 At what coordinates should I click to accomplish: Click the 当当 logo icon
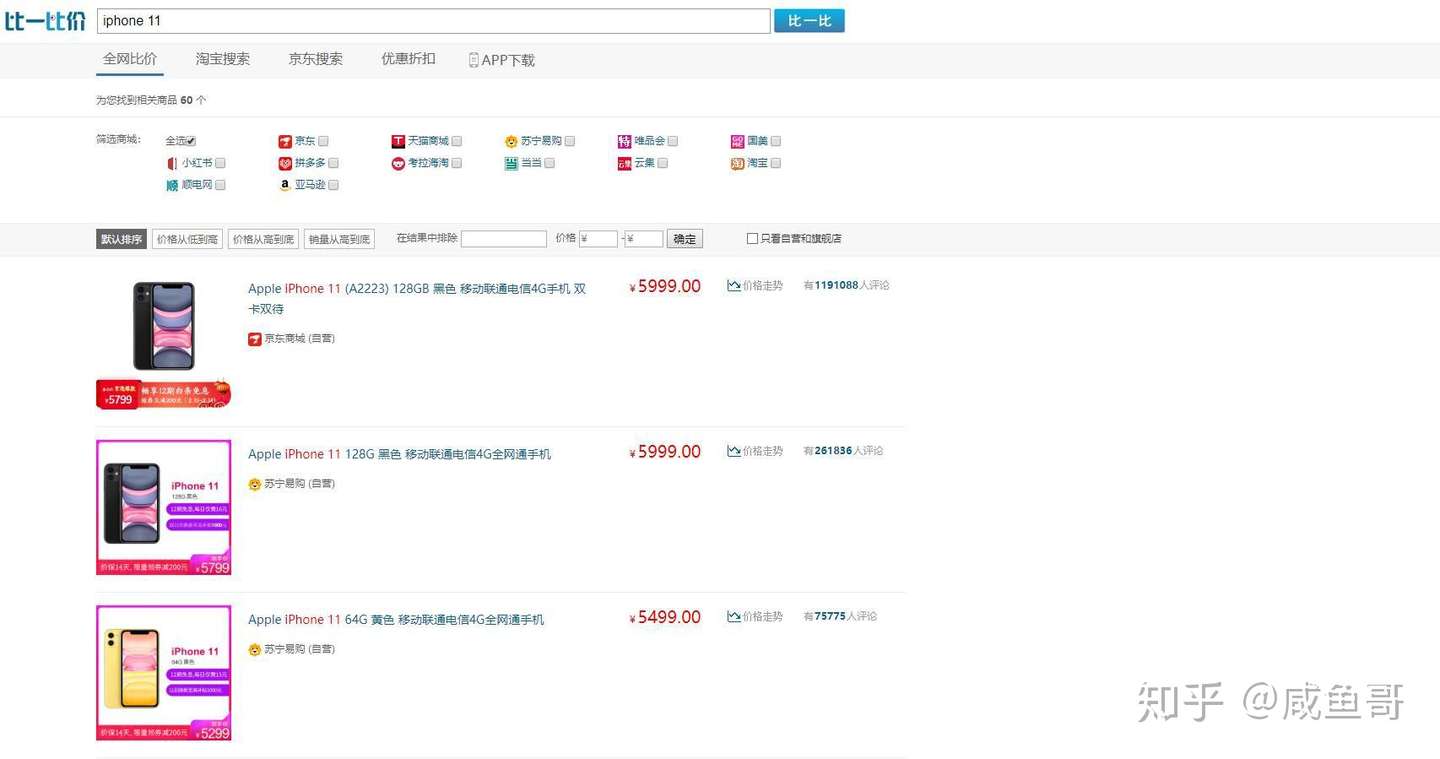511,163
